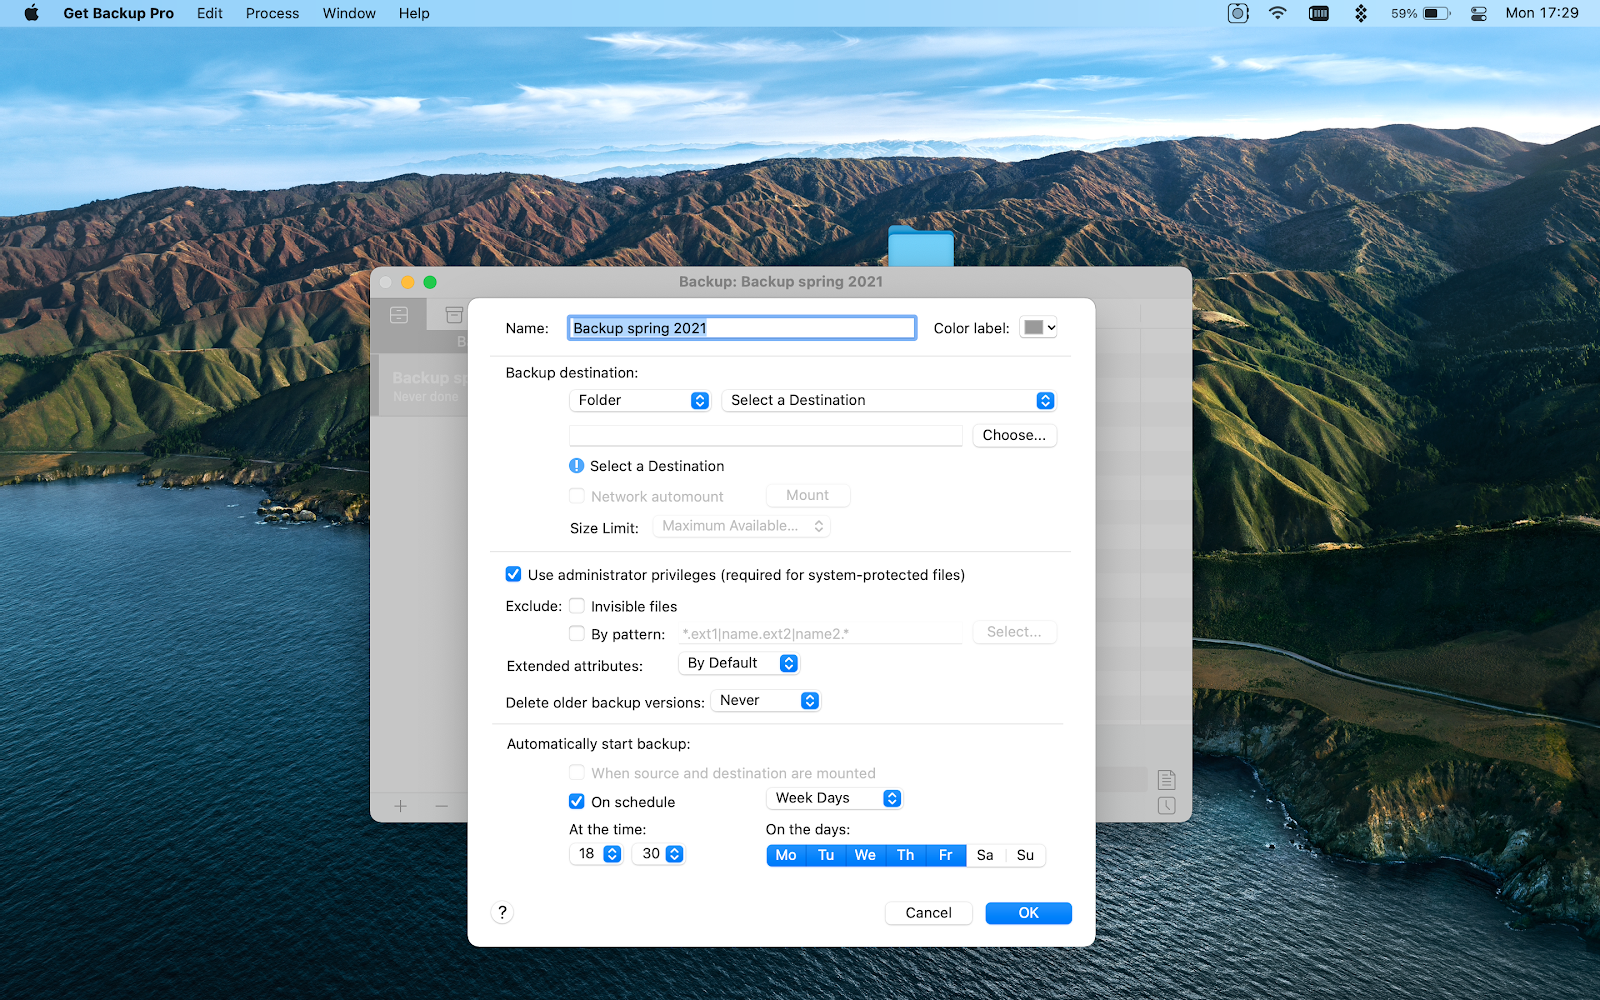Click the pattern Select... button

[1014, 632]
